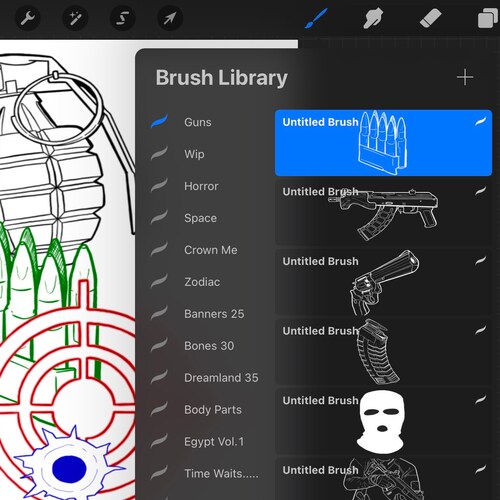Select the AK rifle Untitled Brush
The image size is (500, 500).
(383, 212)
